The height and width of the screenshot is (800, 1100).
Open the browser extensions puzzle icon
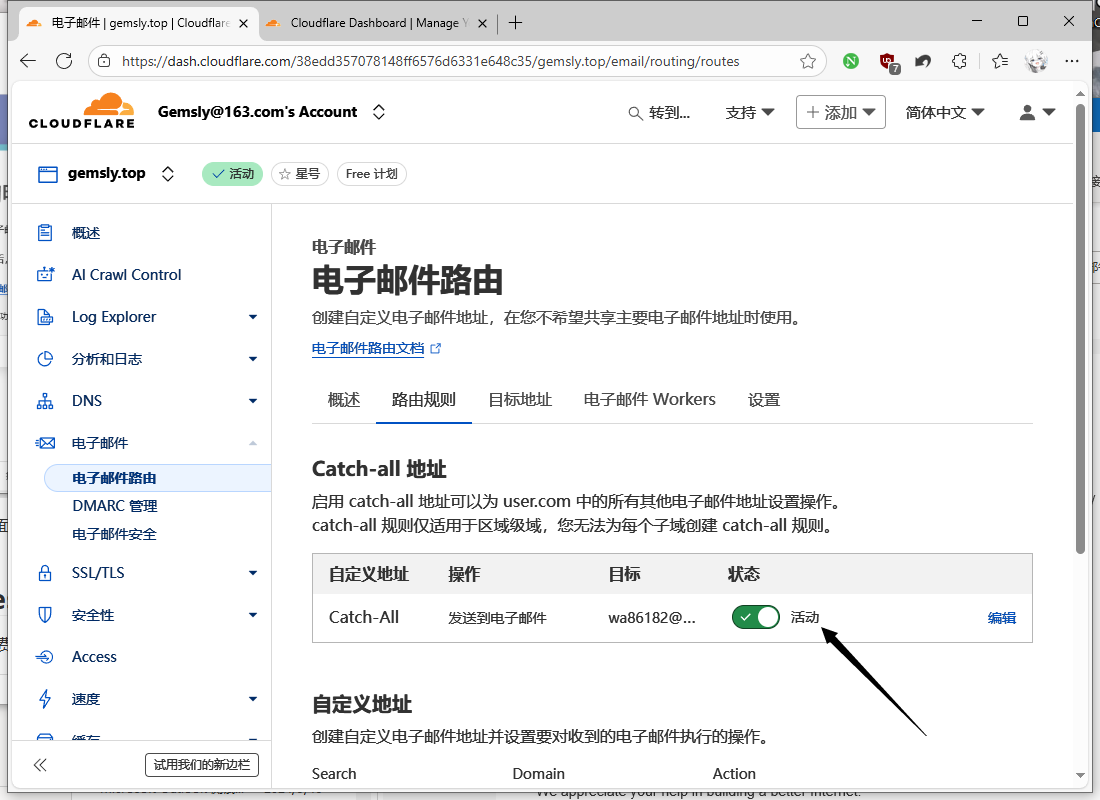[959, 61]
